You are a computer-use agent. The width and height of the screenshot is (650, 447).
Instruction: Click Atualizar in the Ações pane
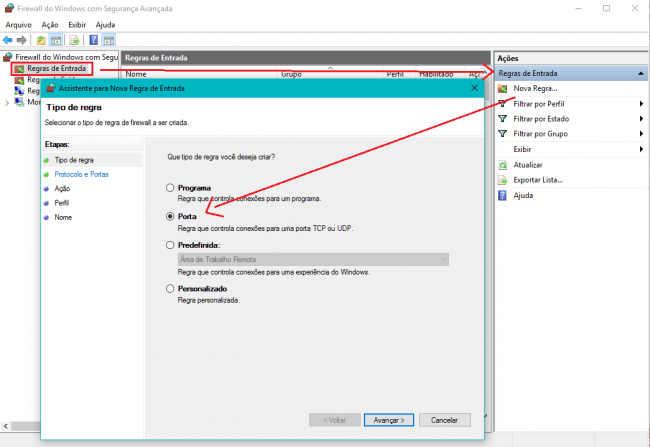(527, 165)
